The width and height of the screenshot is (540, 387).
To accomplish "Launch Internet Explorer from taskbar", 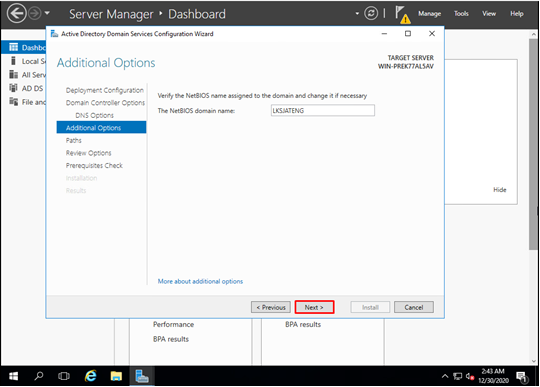I will click(91, 376).
